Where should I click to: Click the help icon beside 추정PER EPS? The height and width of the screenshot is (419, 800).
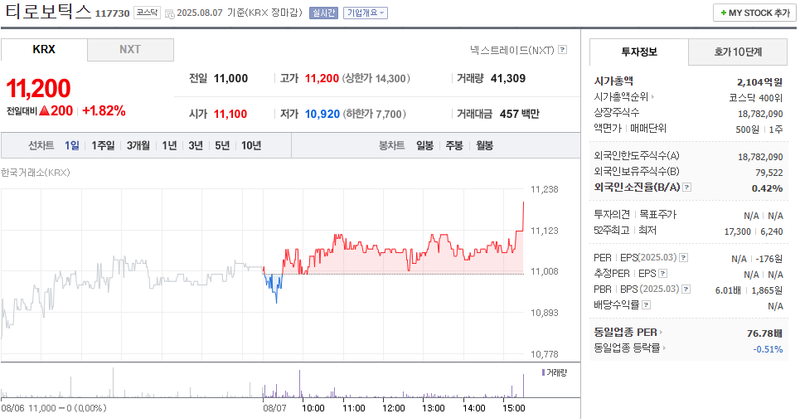coord(663,274)
